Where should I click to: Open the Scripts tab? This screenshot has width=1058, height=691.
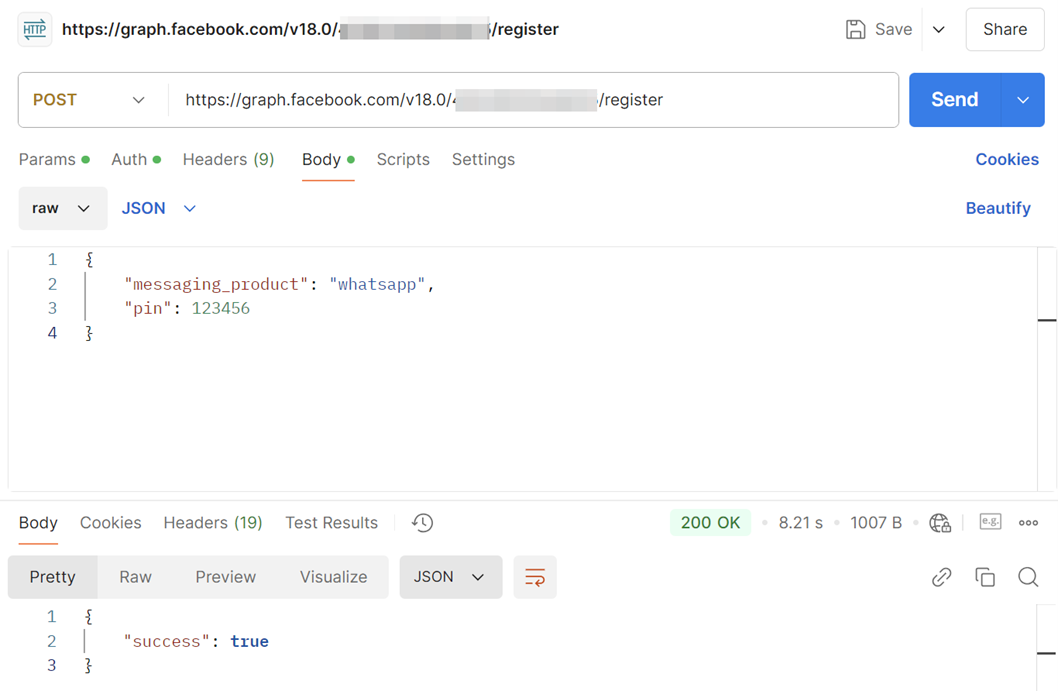(403, 160)
